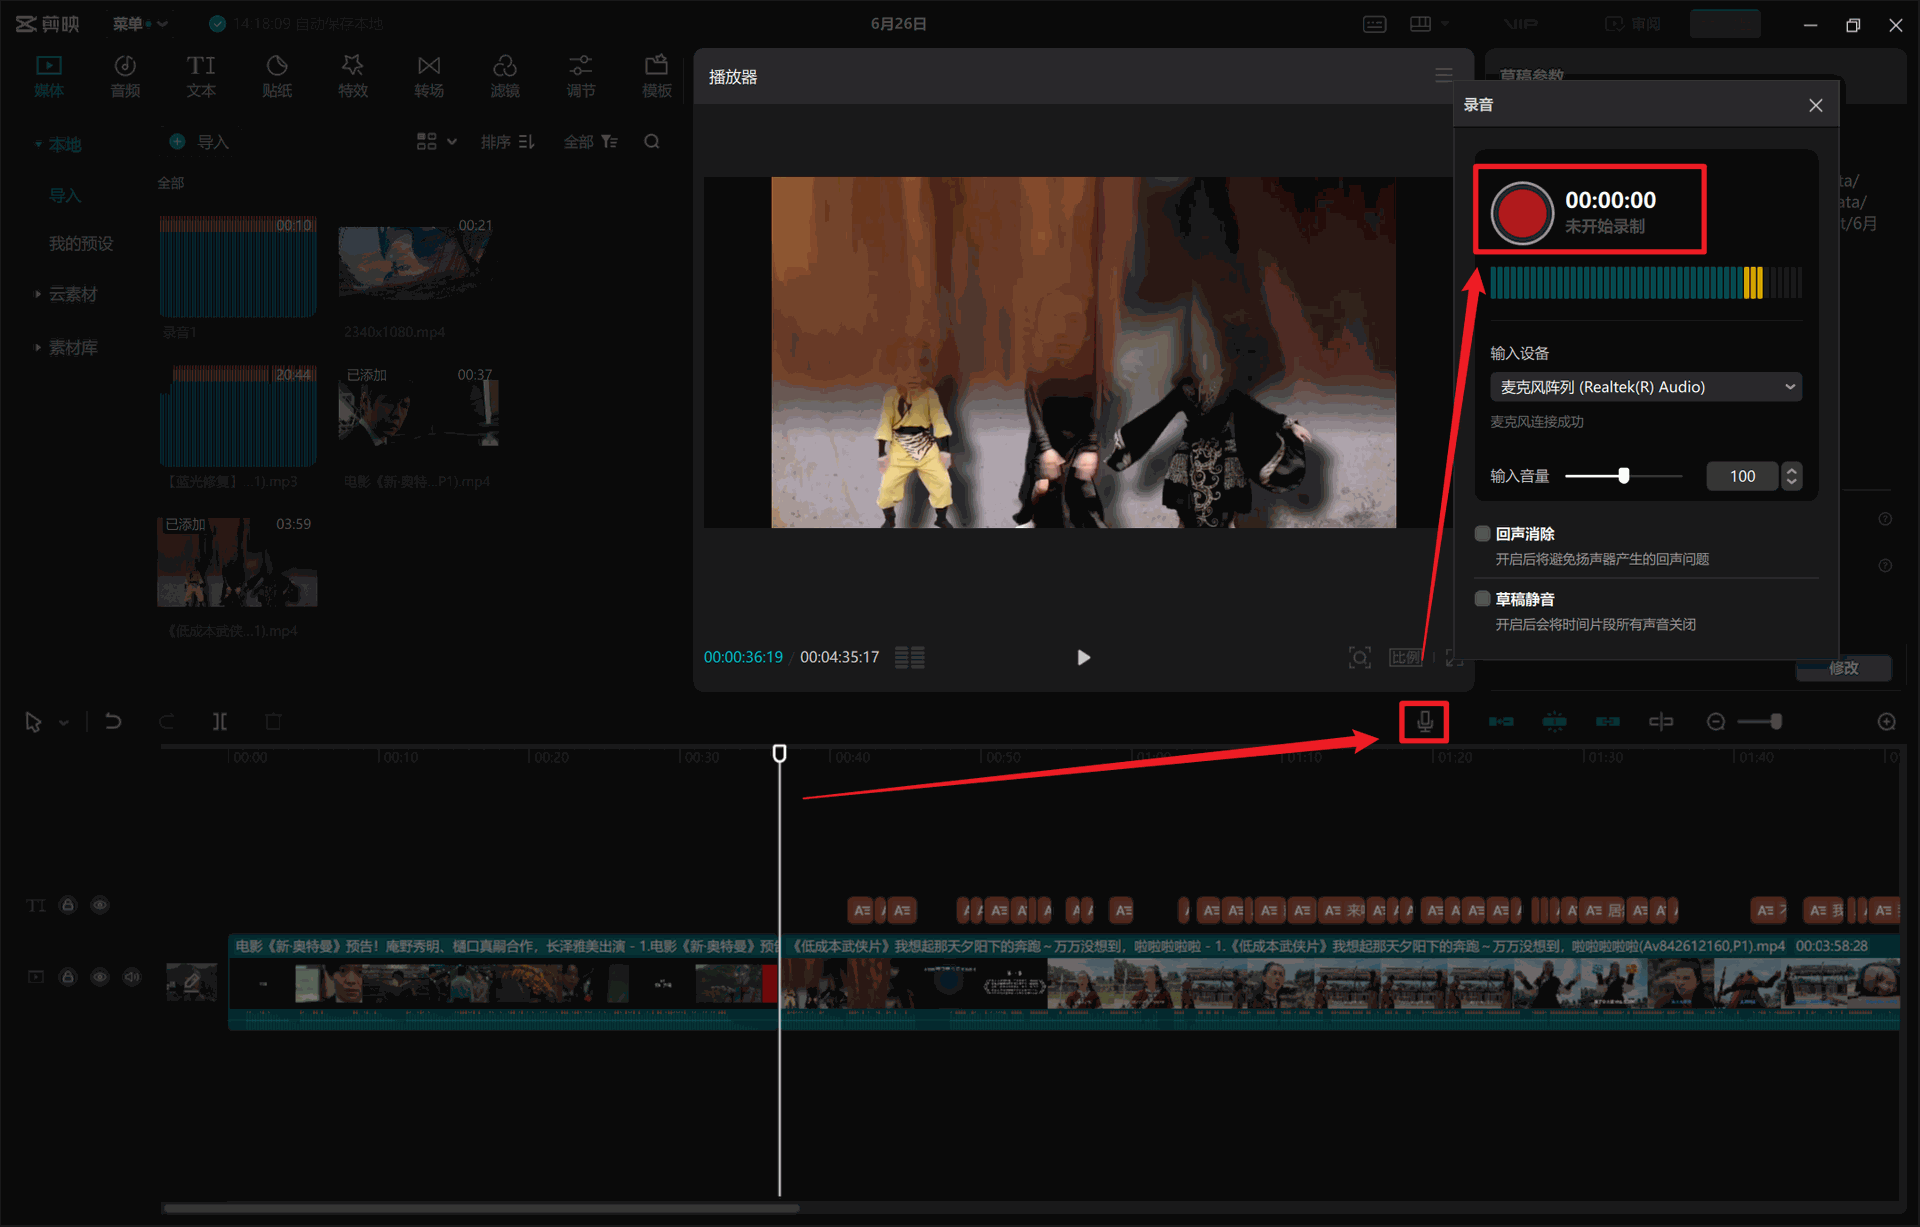Viewport: 1920px width, 1227px height.
Task: Enable the 草稿静音 checkbox
Action: click(x=1482, y=599)
